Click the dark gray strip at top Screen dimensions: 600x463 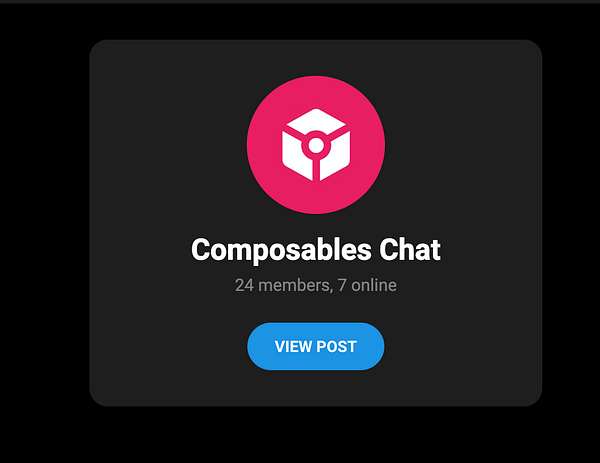tap(300, 2)
